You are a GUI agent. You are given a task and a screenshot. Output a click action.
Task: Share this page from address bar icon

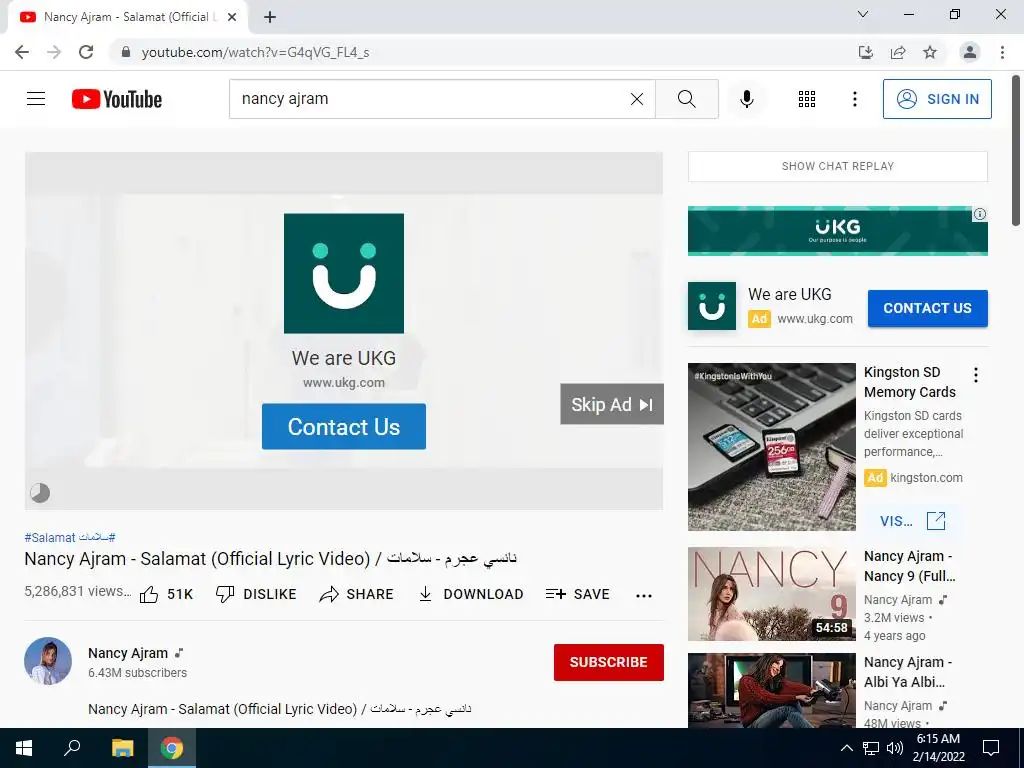[898, 52]
